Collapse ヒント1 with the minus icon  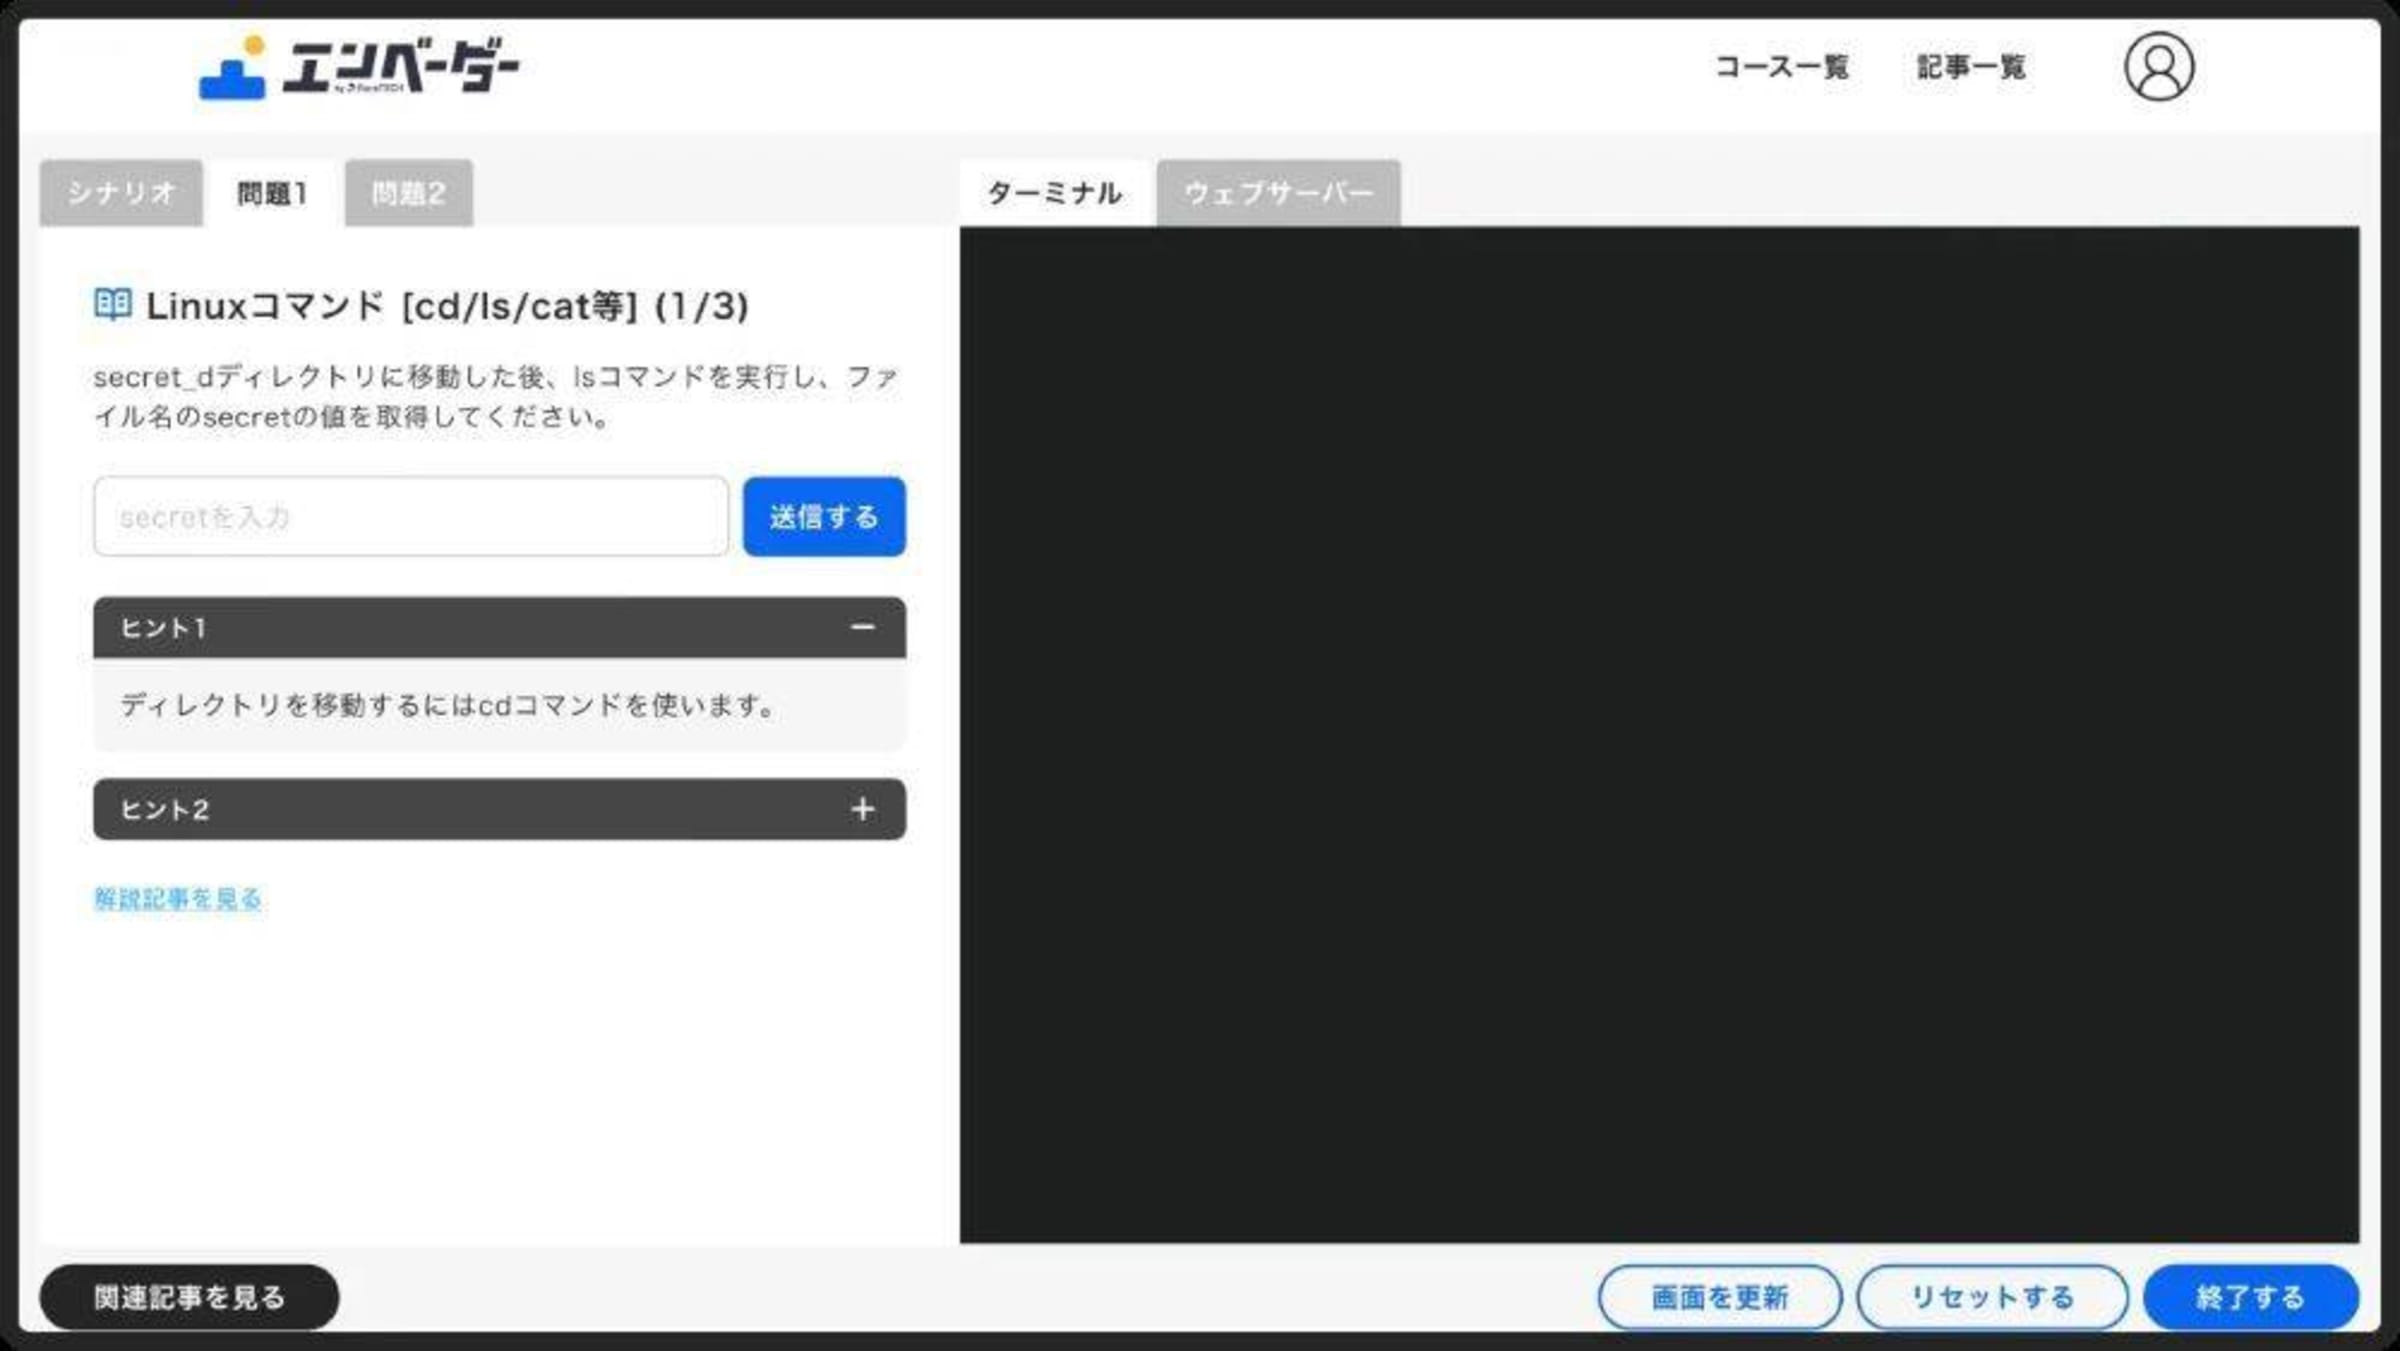862,627
